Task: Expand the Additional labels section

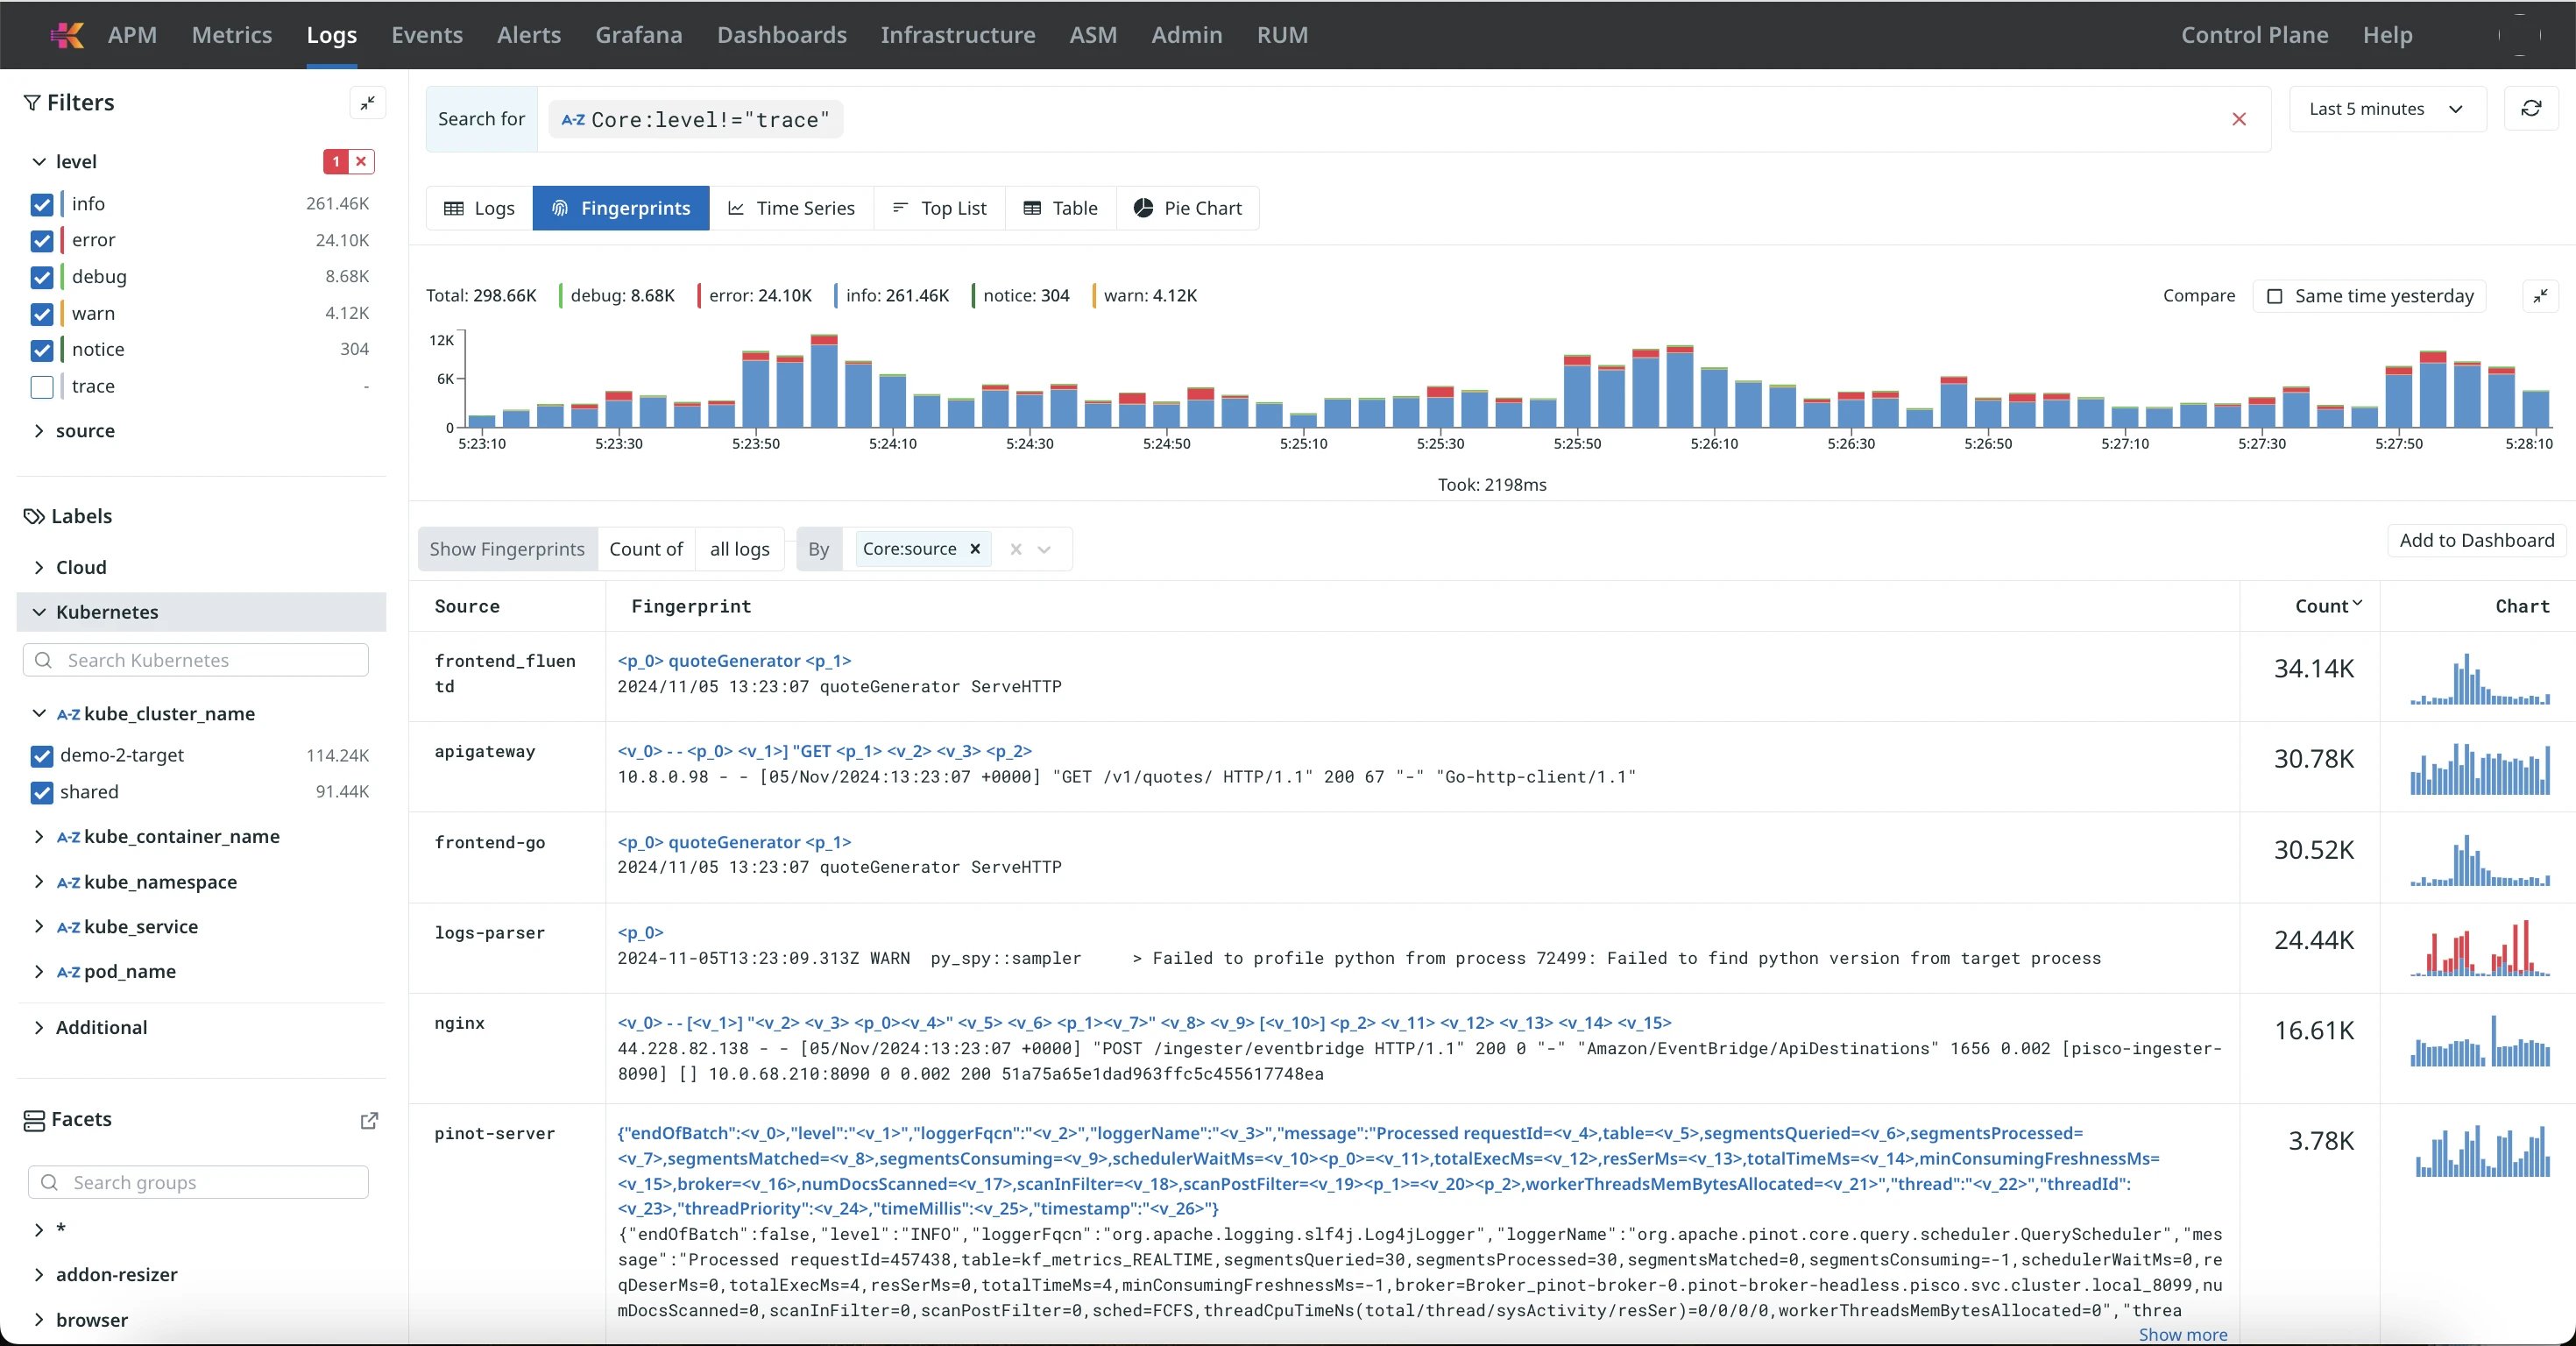Action: (x=39, y=1027)
